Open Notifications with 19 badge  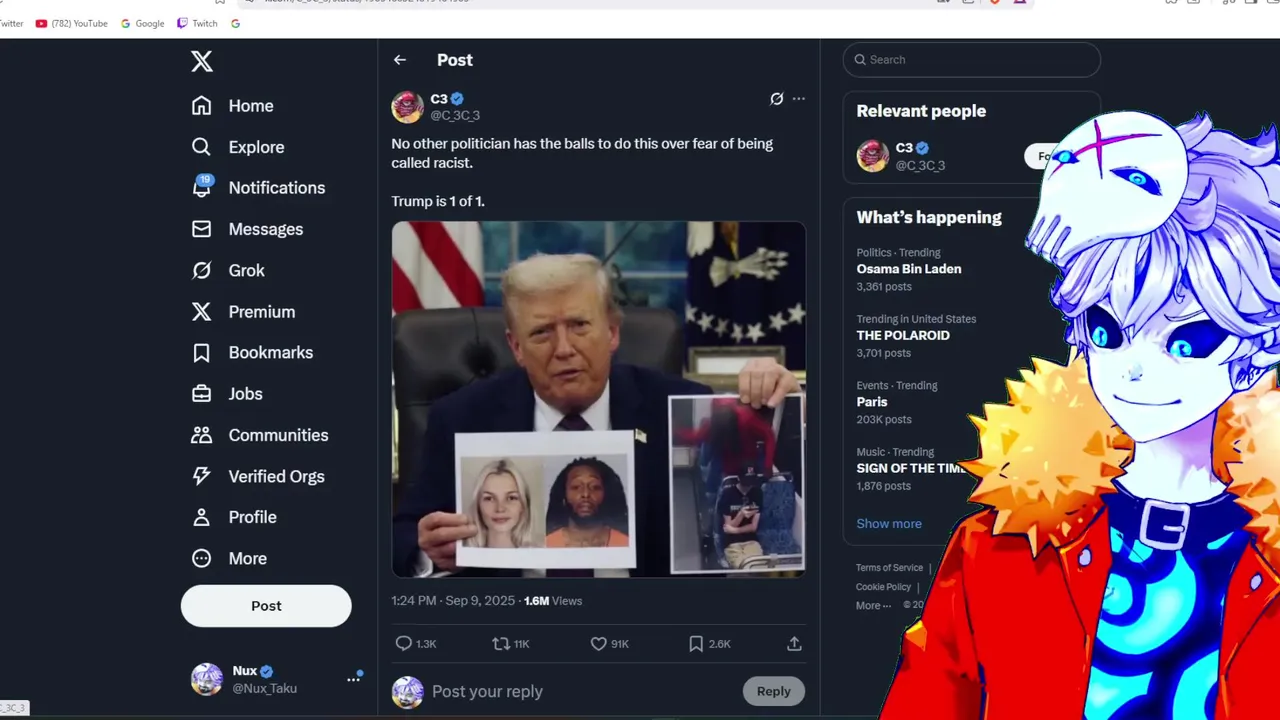pyautogui.click(x=258, y=188)
